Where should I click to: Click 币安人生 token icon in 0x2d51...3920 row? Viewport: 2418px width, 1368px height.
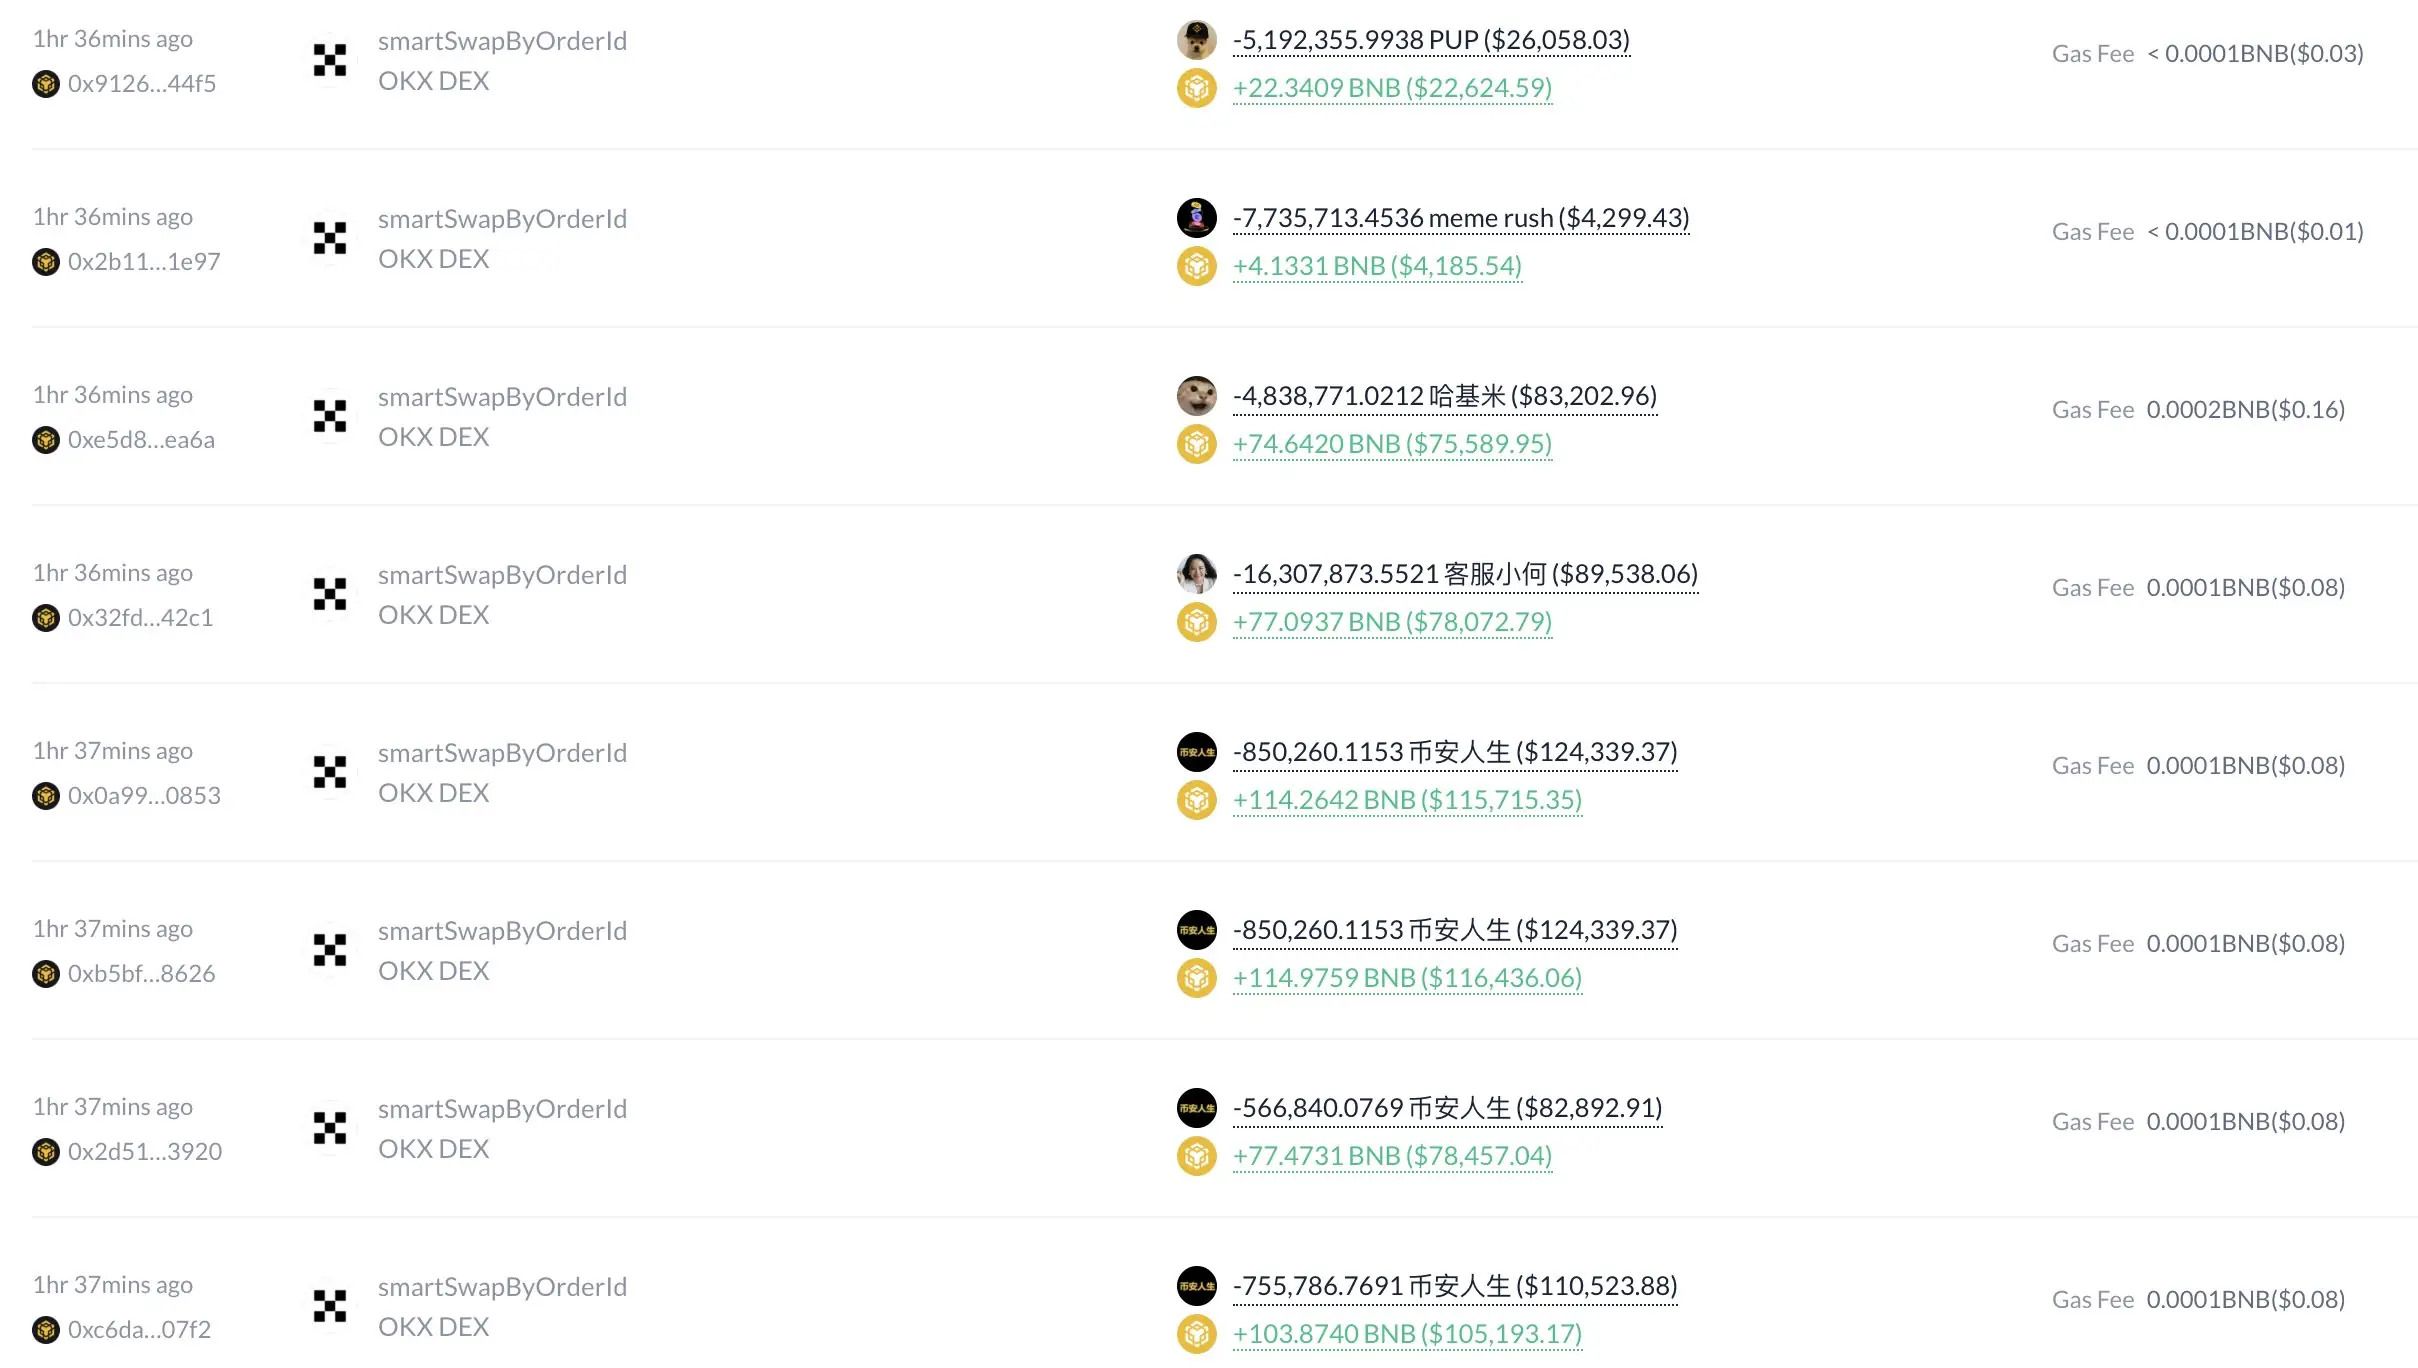click(1196, 1108)
